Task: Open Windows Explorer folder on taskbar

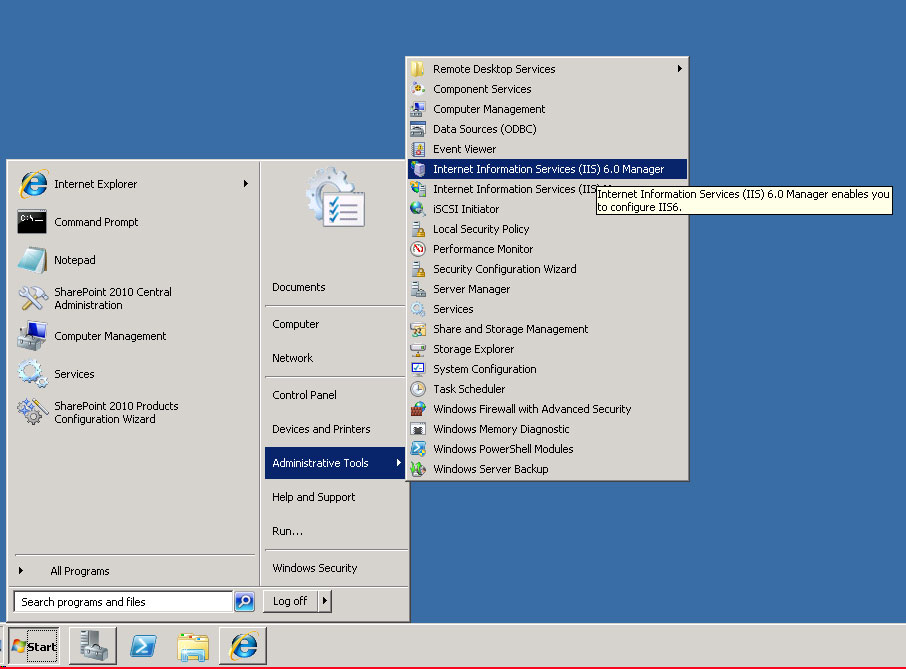Action: pos(193,646)
